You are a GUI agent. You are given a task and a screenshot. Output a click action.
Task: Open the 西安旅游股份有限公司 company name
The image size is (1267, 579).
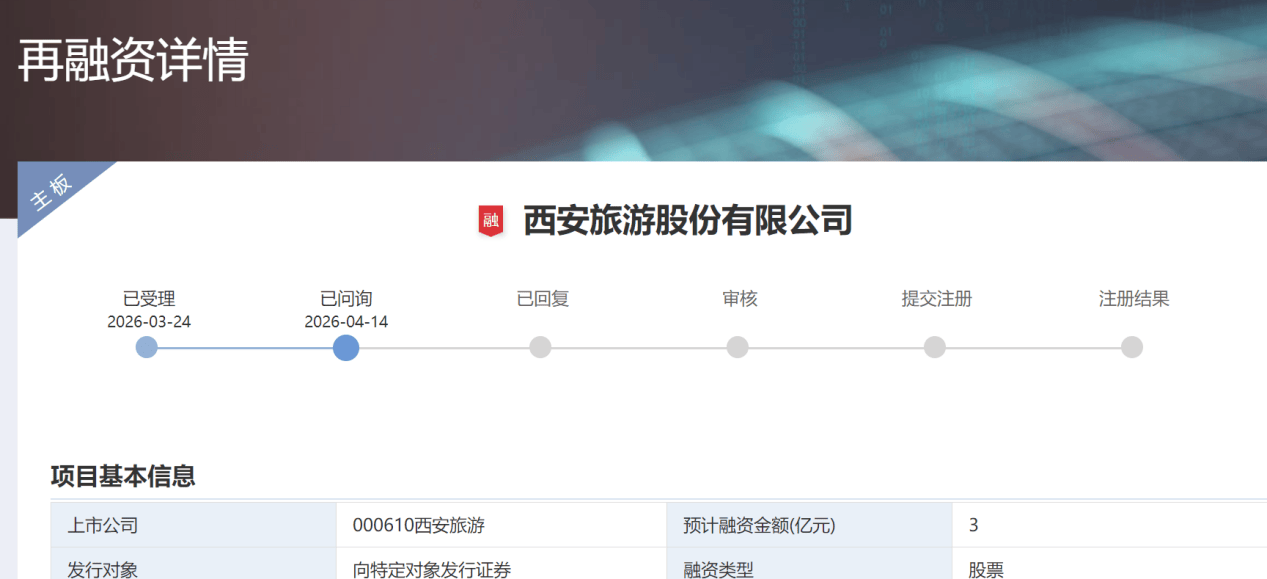tap(685, 222)
